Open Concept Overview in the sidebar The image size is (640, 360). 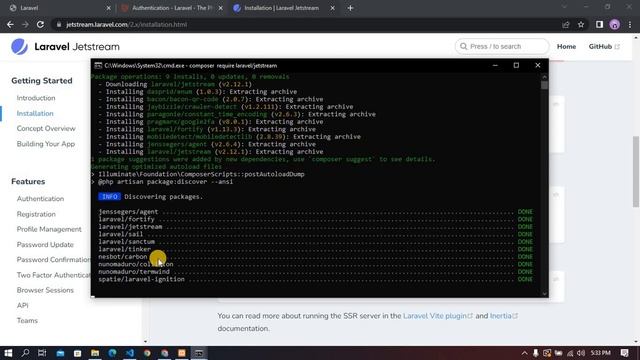[46, 129]
